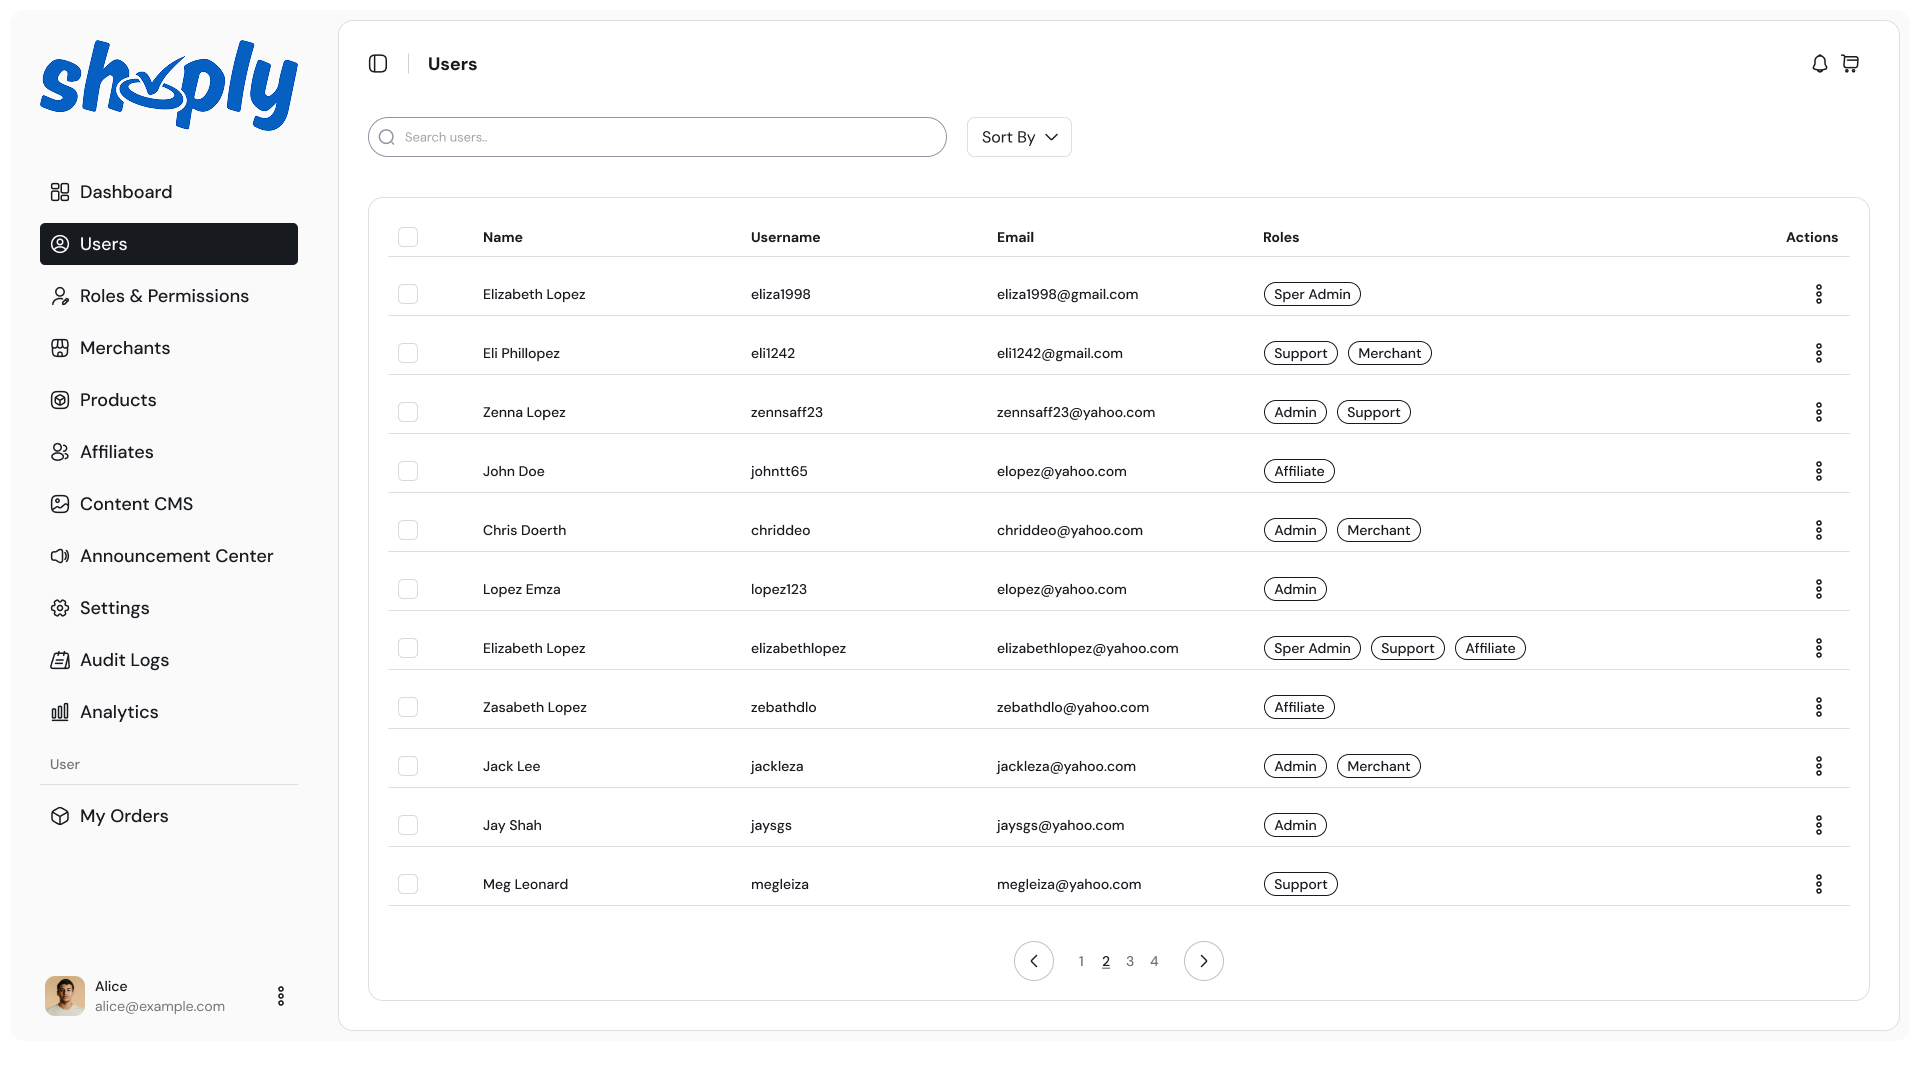Click Merchant badge for Eli Phillopez
This screenshot has height=1080, width=1920.
(x=1390, y=353)
